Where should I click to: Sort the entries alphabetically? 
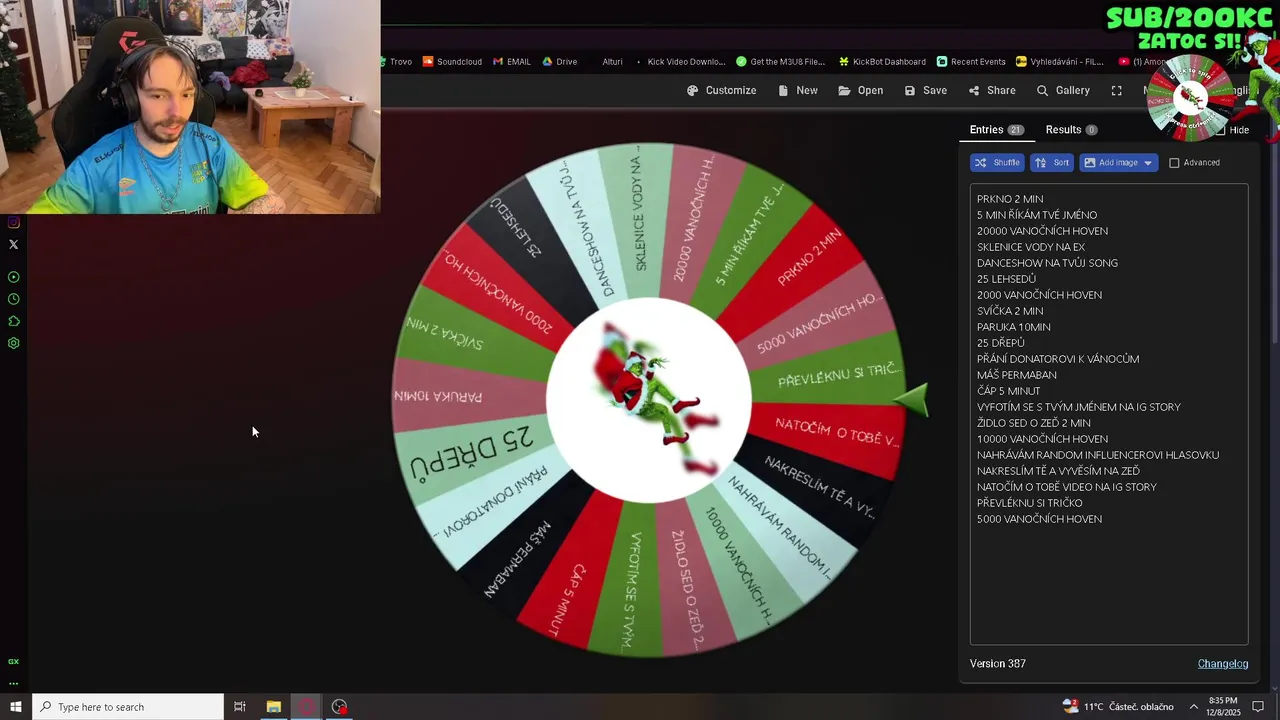point(1052,163)
